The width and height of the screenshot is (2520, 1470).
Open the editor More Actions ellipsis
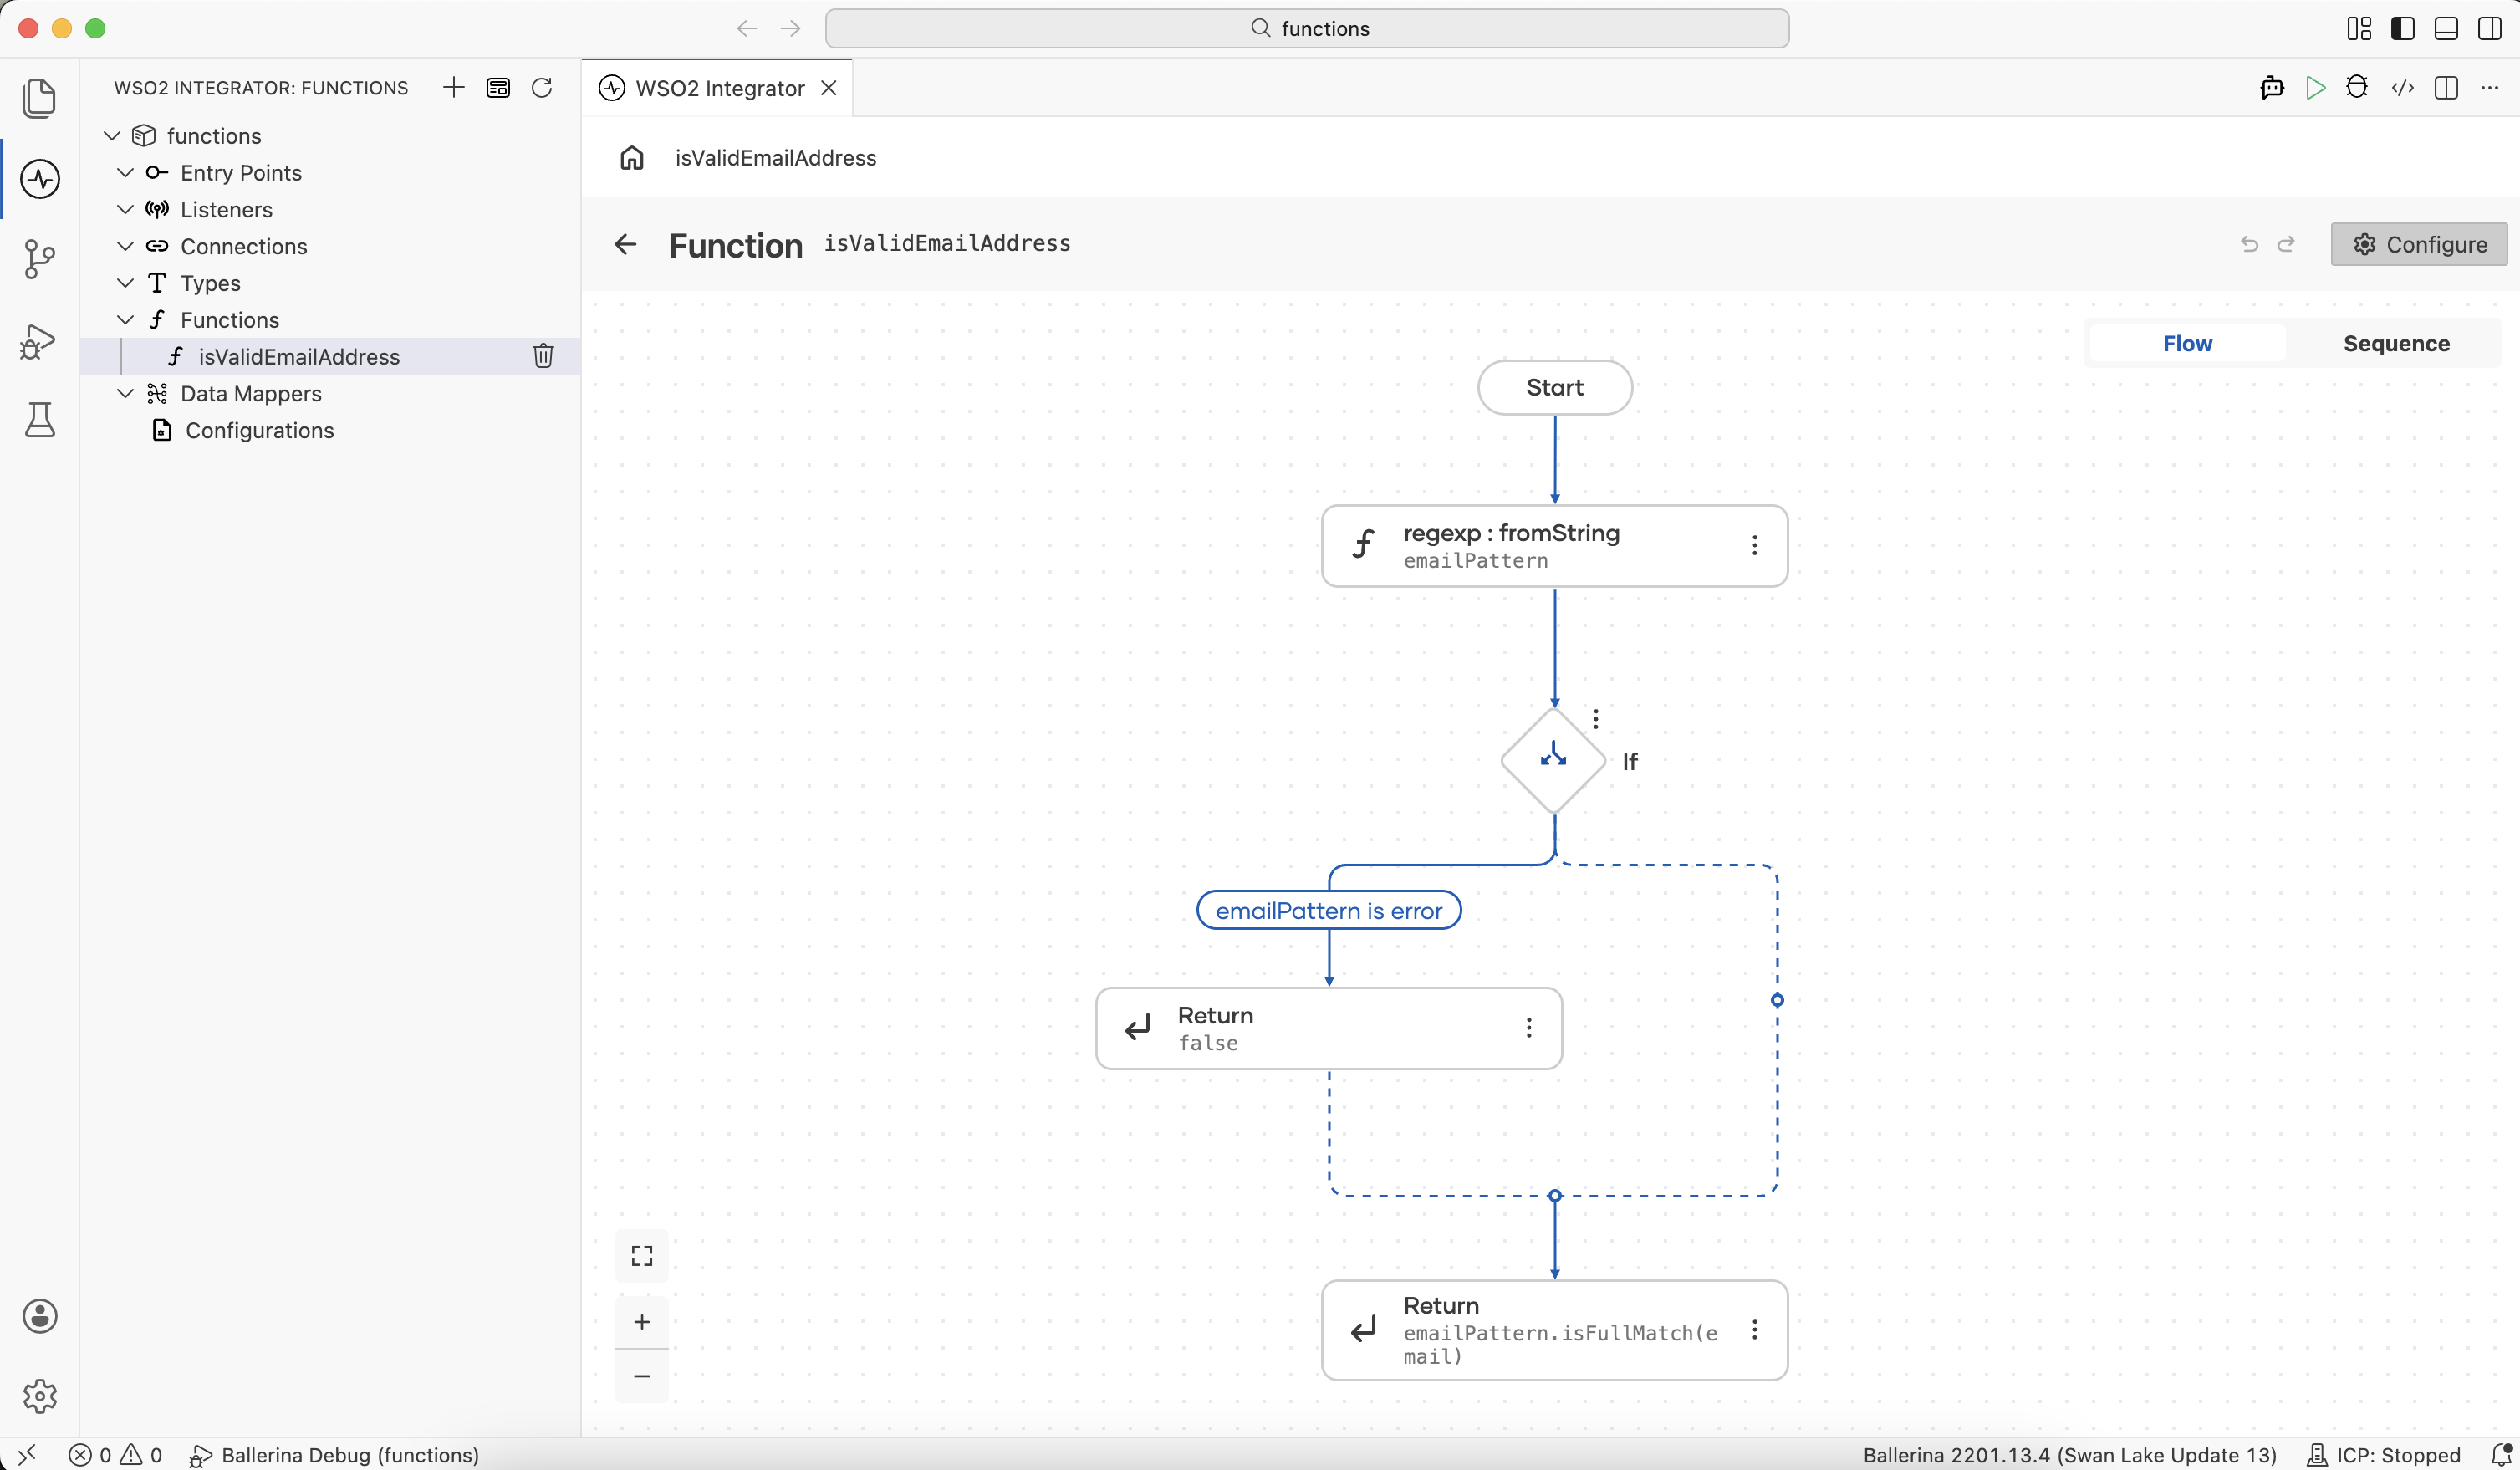[2490, 88]
